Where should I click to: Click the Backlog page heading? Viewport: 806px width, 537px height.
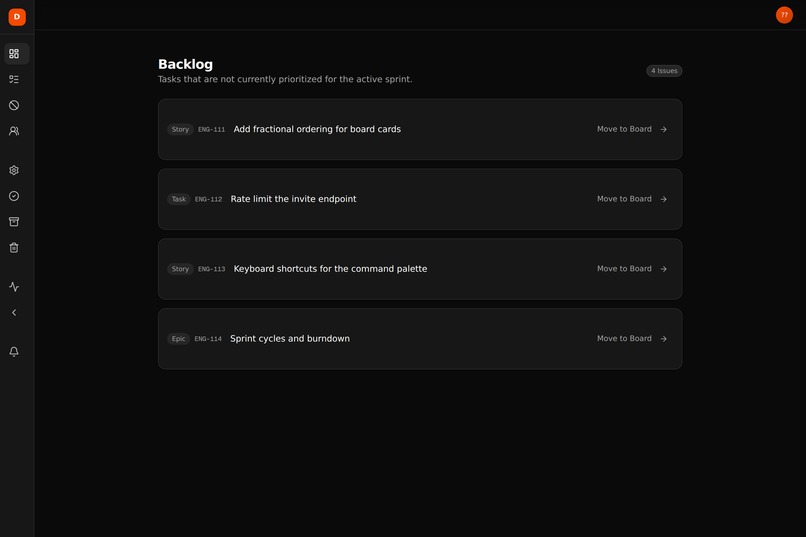[185, 64]
